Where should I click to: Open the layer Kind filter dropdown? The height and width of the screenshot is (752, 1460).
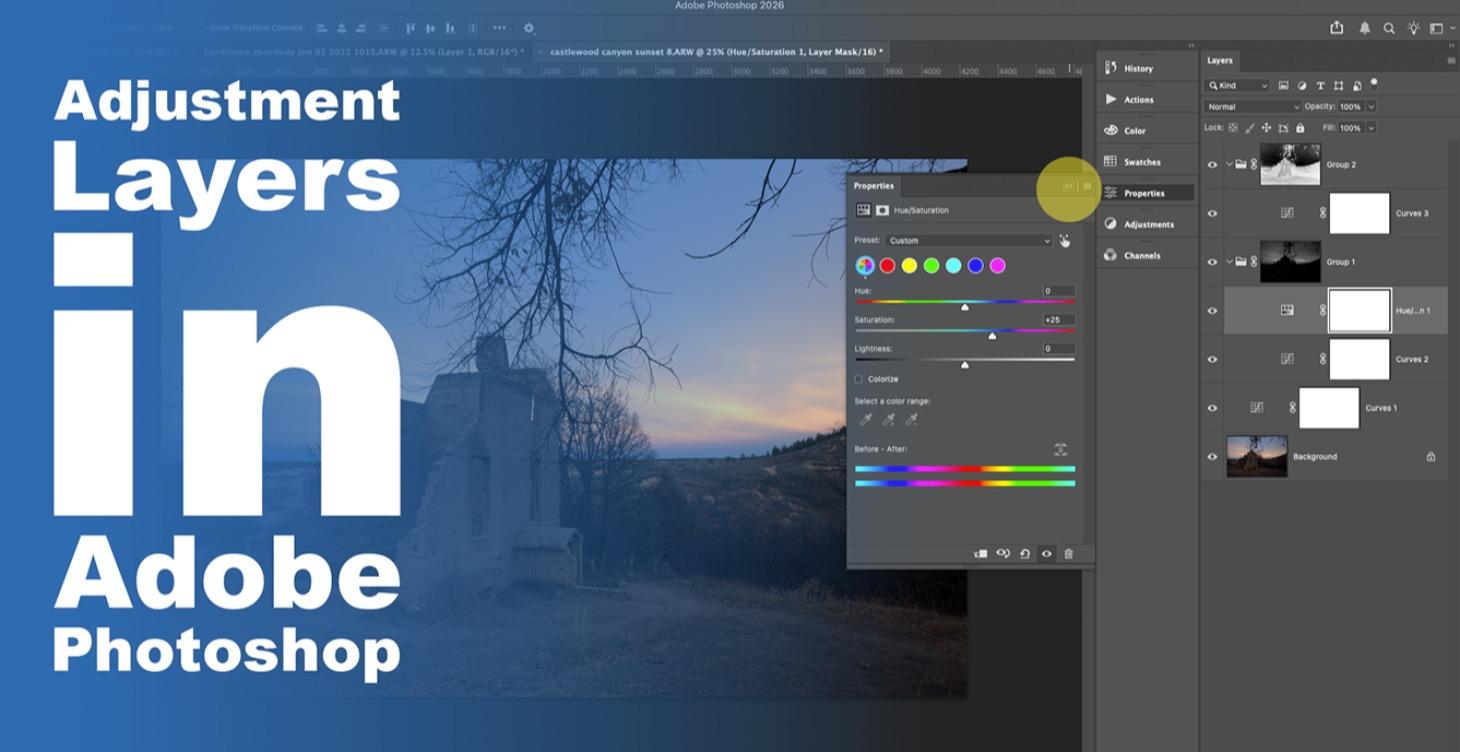click(1238, 86)
